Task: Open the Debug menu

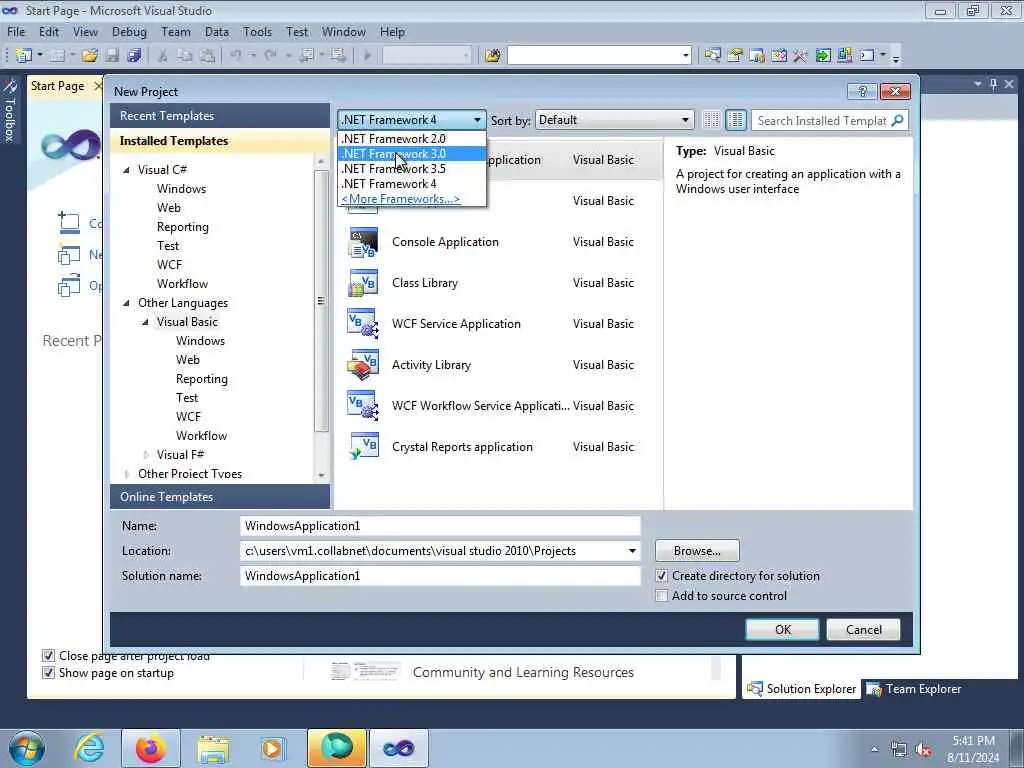Action: 129,32
